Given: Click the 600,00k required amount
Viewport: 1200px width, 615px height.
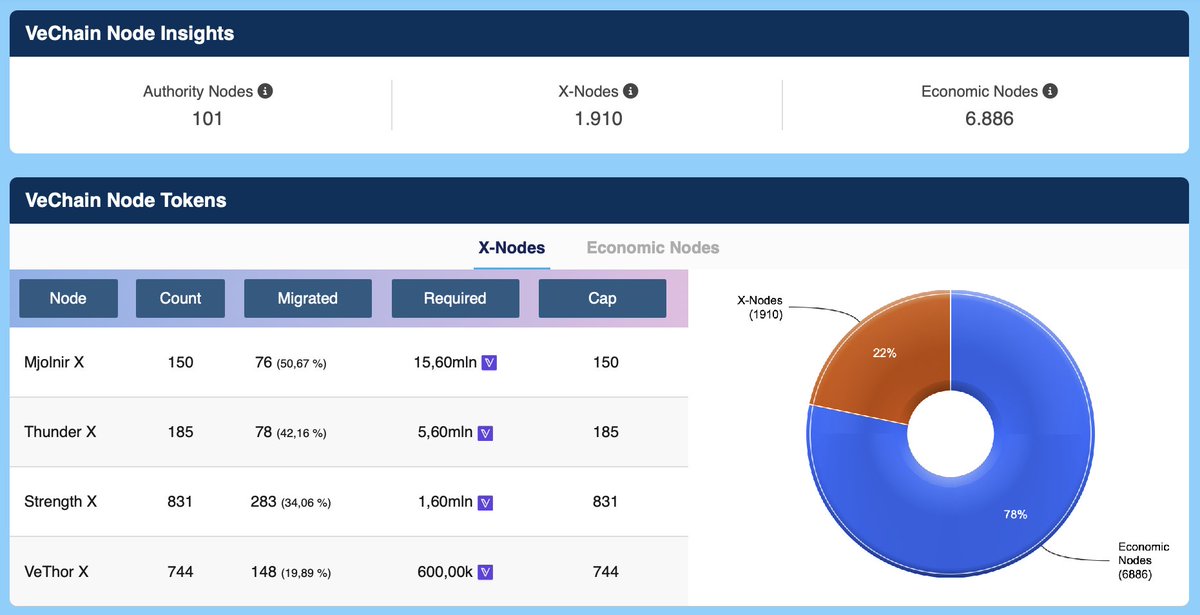Looking at the screenshot, I should pos(445,572).
